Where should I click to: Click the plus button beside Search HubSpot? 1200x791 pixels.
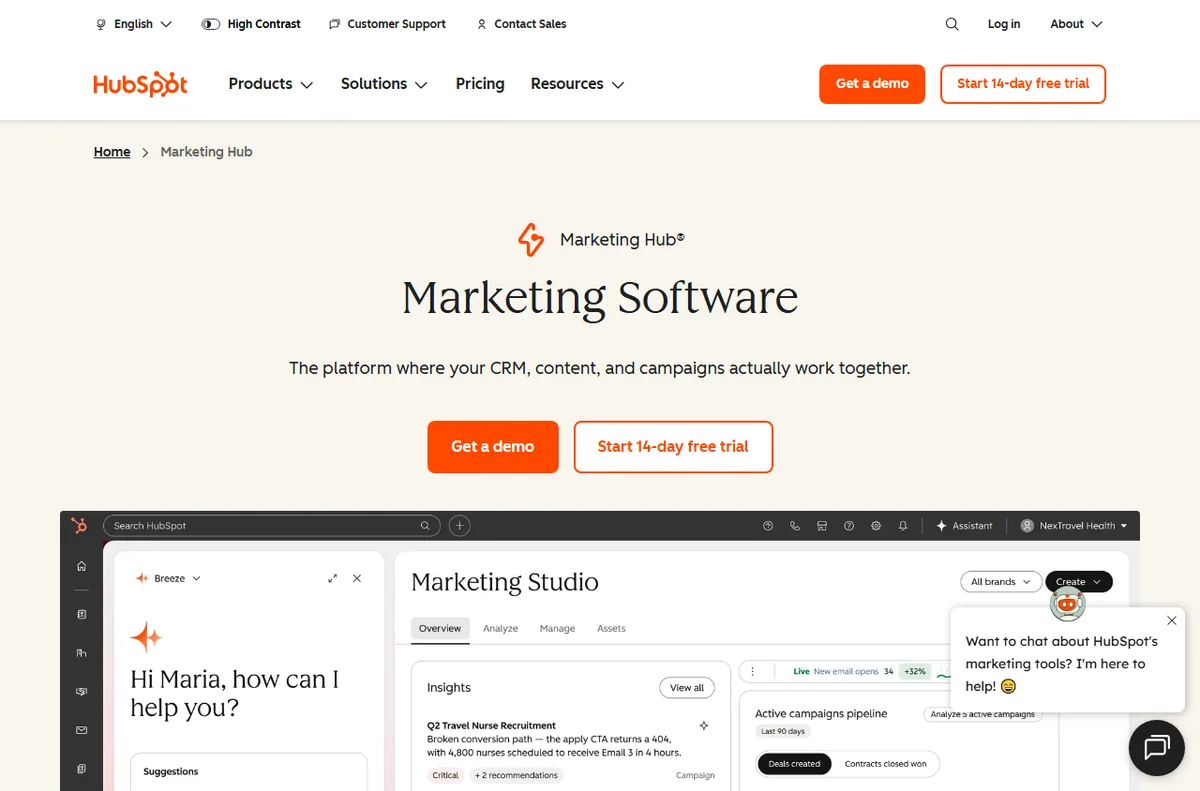coord(459,525)
